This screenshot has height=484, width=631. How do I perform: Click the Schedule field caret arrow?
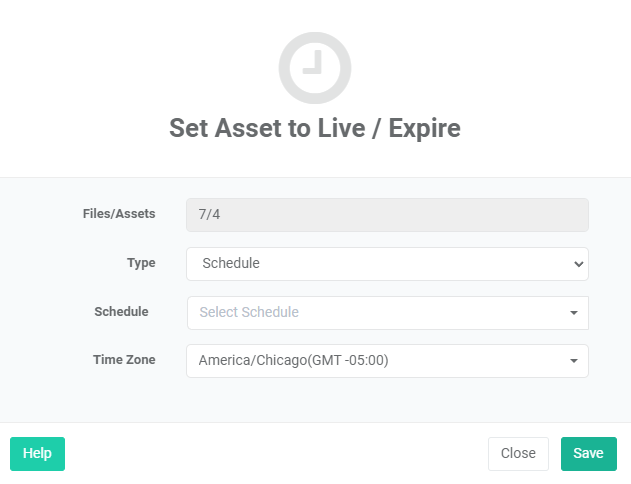(x=574, y=313)
